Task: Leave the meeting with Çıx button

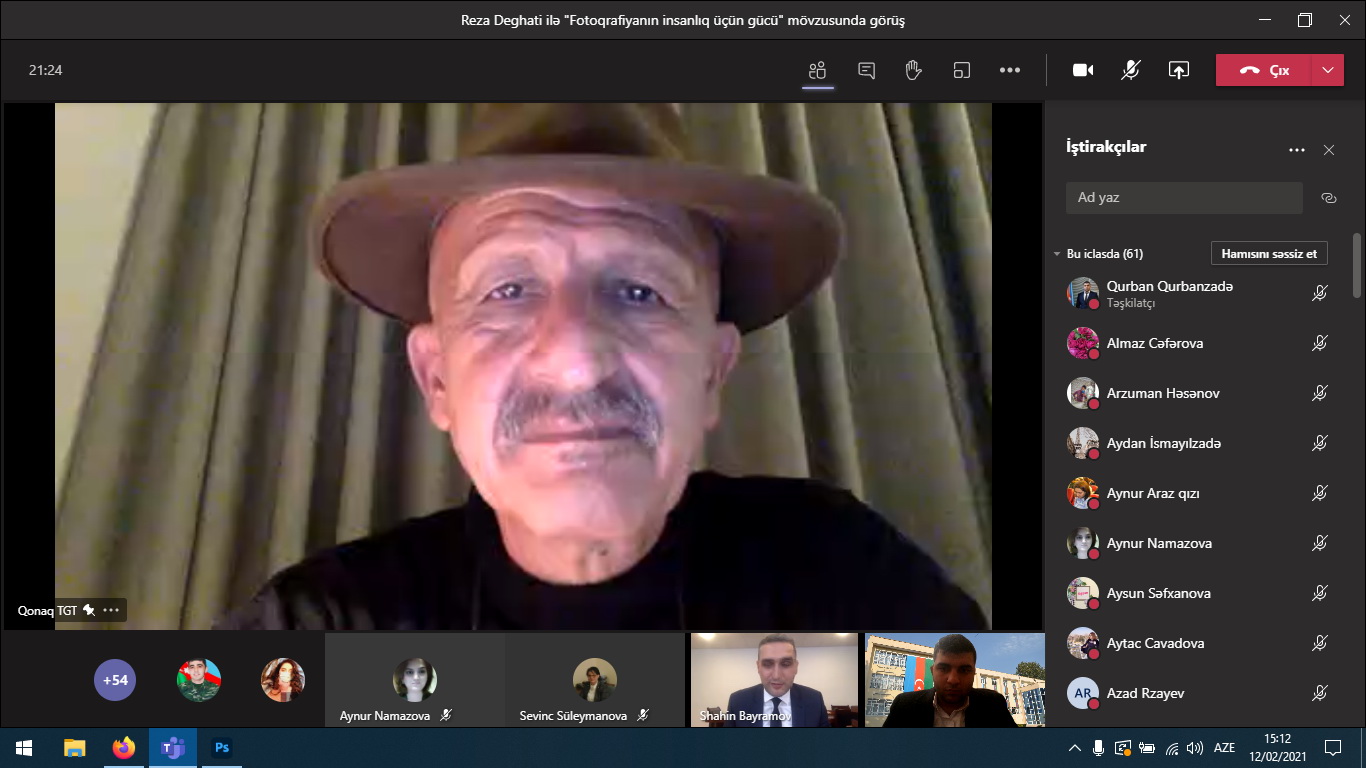Action: click(1263, 70)
